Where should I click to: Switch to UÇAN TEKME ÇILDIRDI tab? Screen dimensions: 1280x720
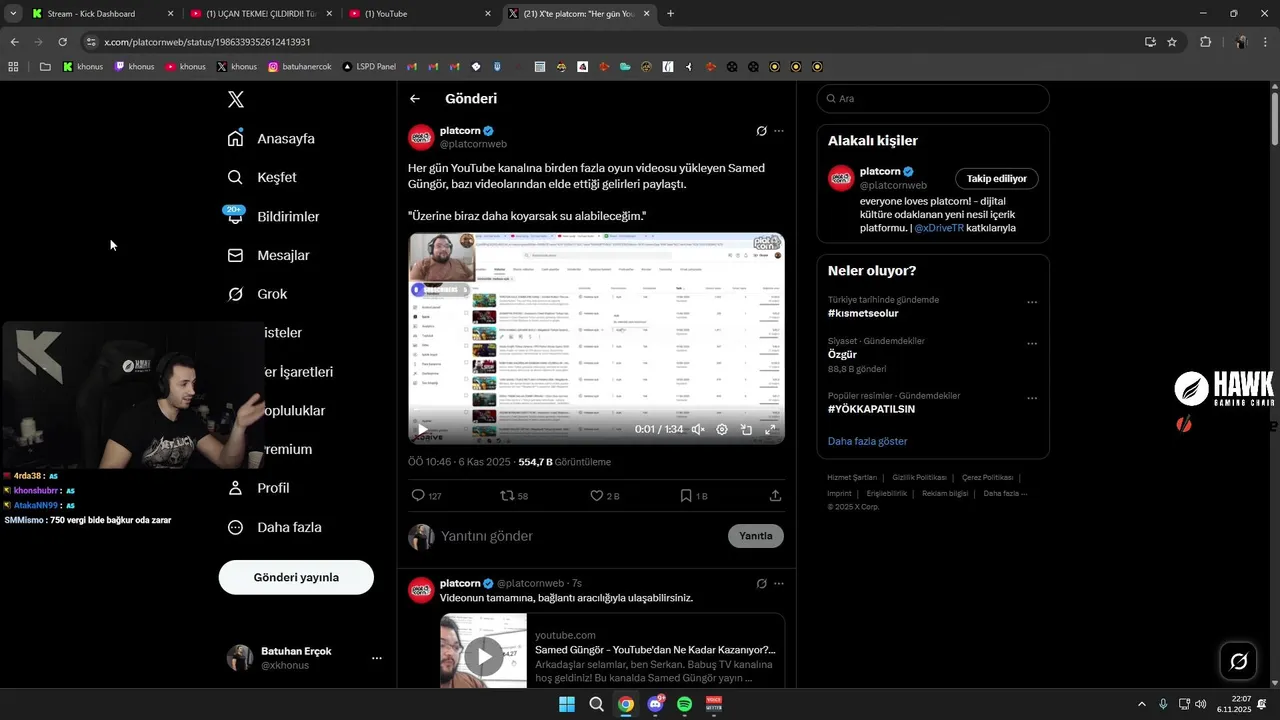(260, 14)
